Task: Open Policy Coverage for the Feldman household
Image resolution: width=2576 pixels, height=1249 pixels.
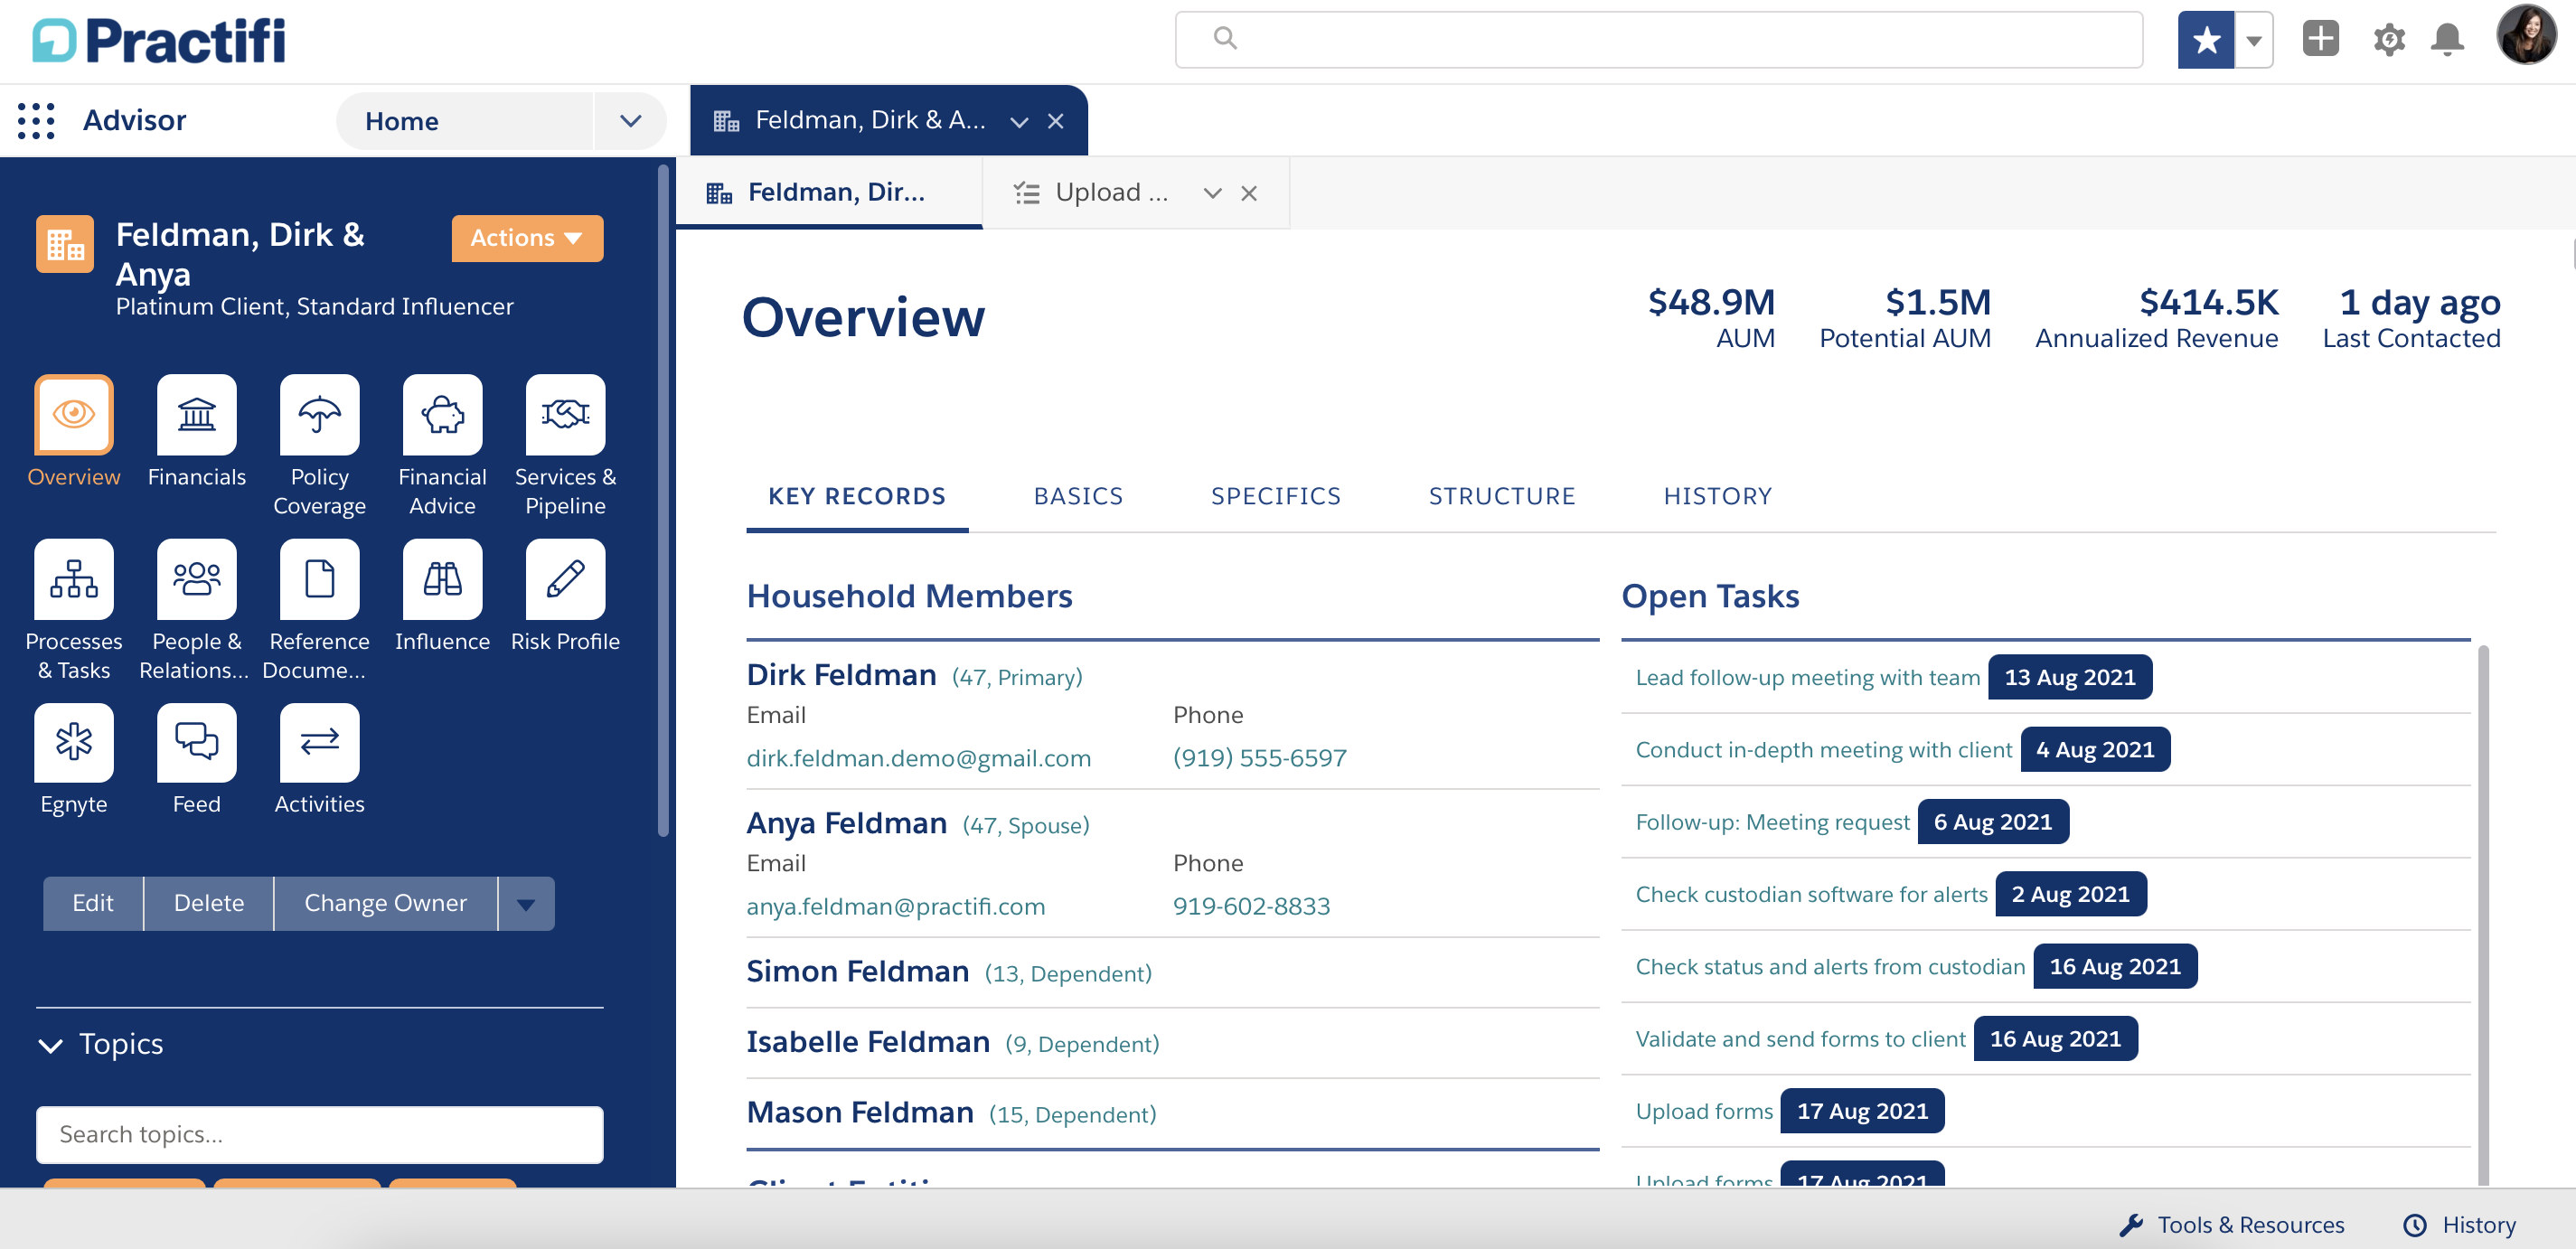Action: [x=318, y=413]
